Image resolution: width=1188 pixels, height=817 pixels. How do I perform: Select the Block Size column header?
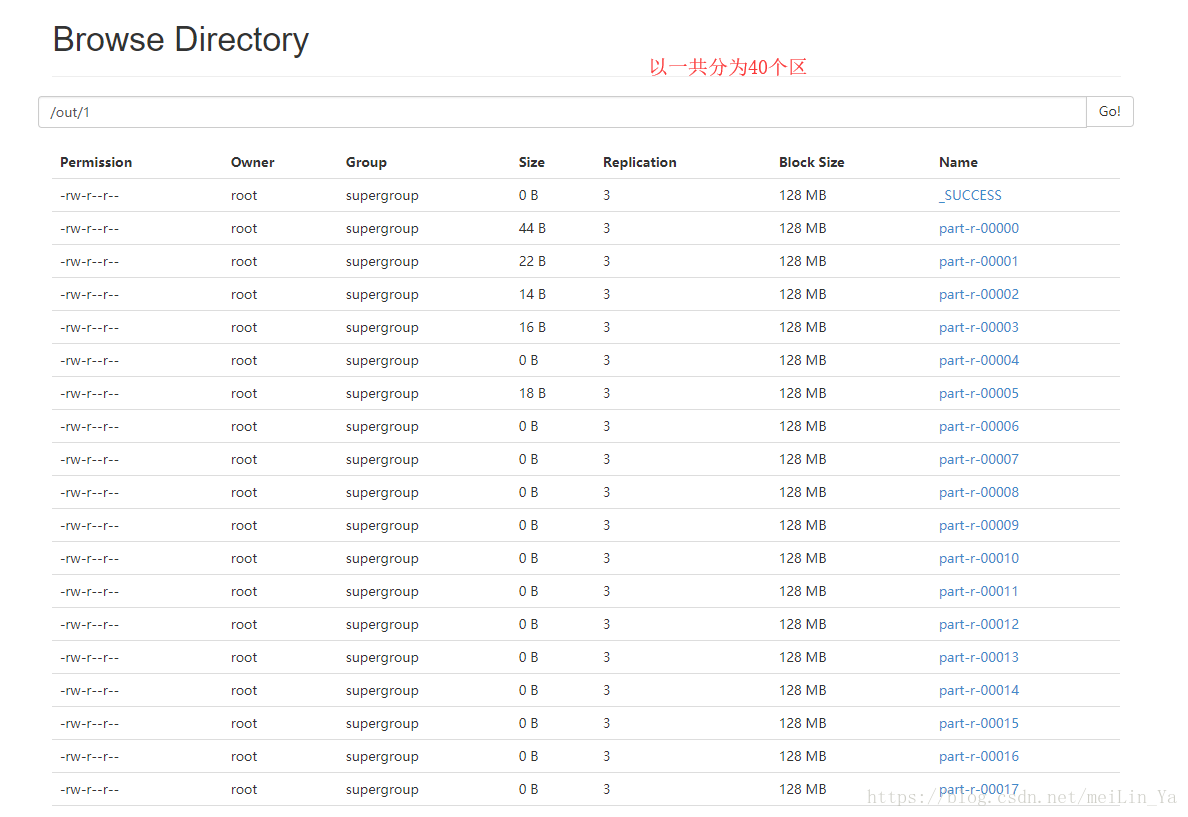pos(811,162)
